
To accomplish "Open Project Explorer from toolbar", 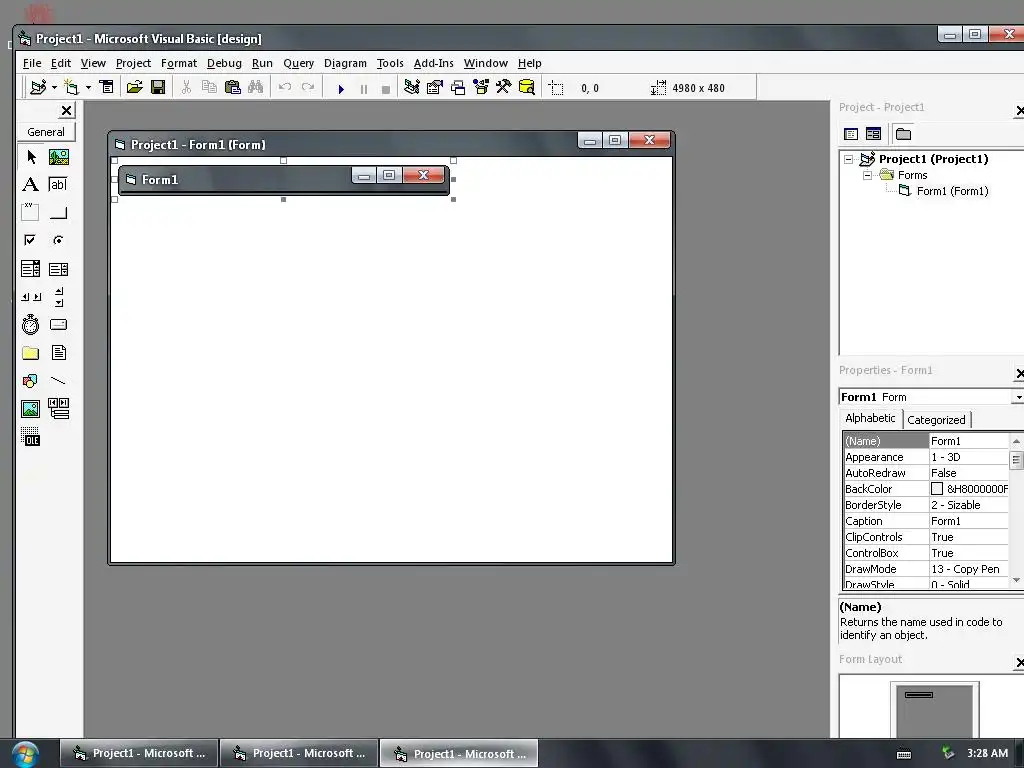I will point(411,87).
